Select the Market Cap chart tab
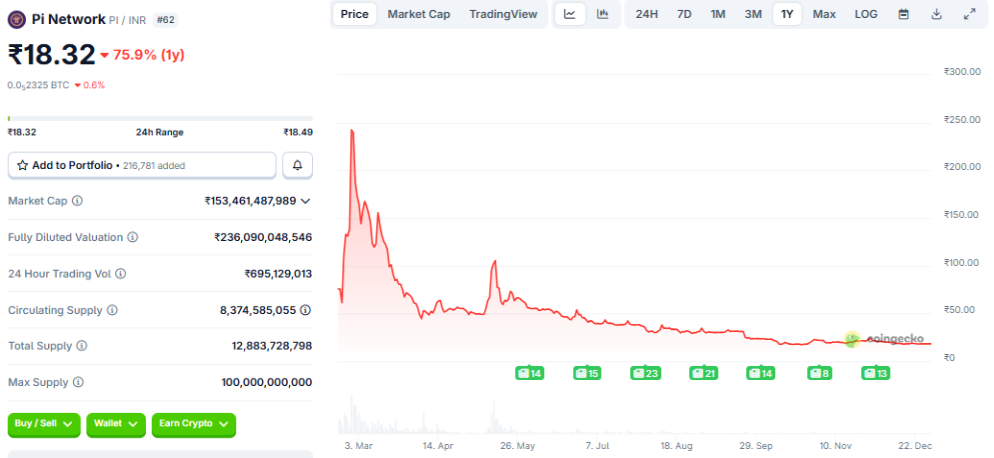Screen dimensions: 994x458 click(x=419, y=14)
